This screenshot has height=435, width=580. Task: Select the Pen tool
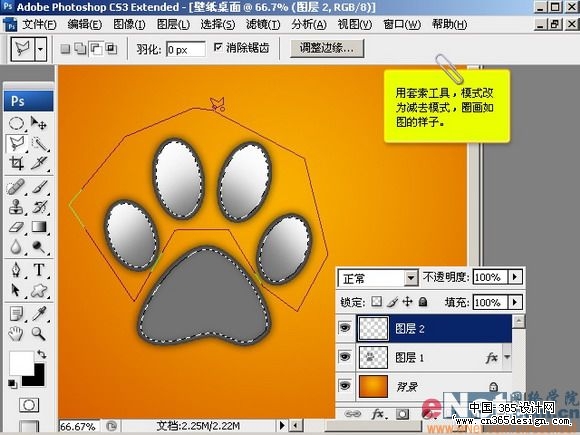click(16, 270)
